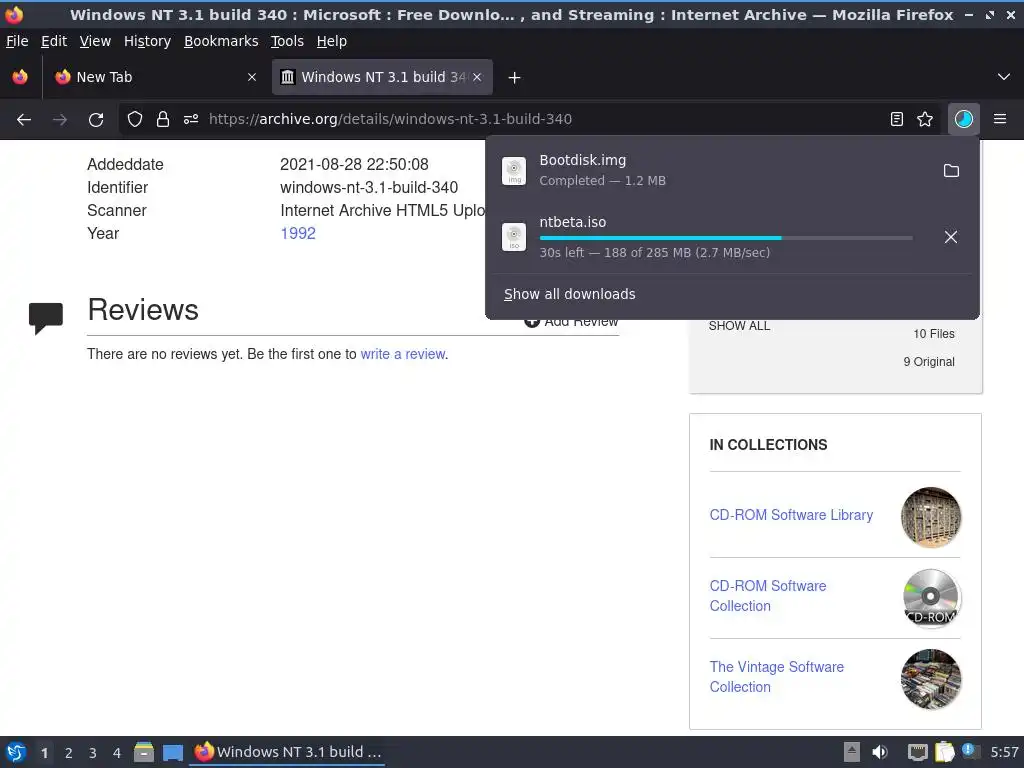Open the Edit menu
This screenshot has width=1024, height=768.
point(54,41)
